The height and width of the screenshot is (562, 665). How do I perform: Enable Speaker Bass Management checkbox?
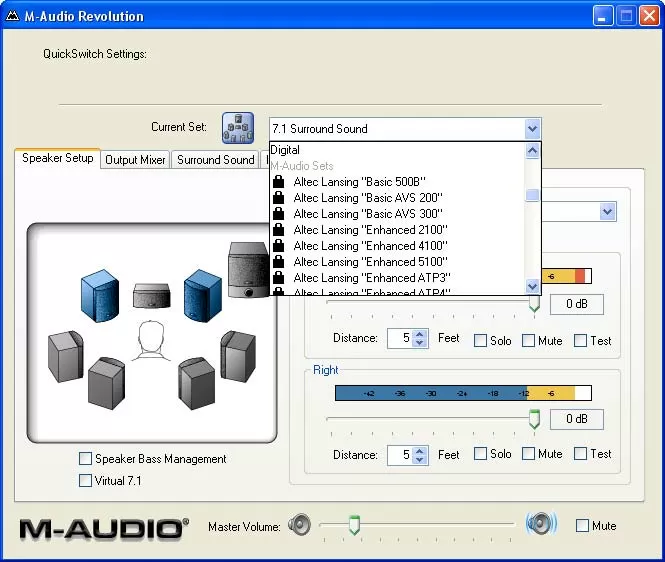tap(85, 459)
